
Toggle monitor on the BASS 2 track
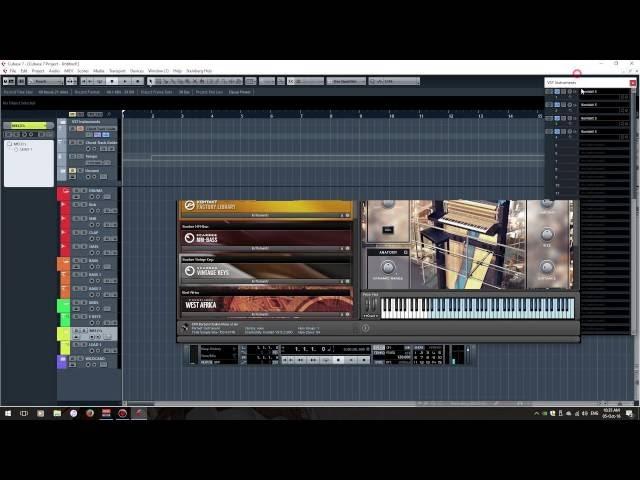point(98,295)
